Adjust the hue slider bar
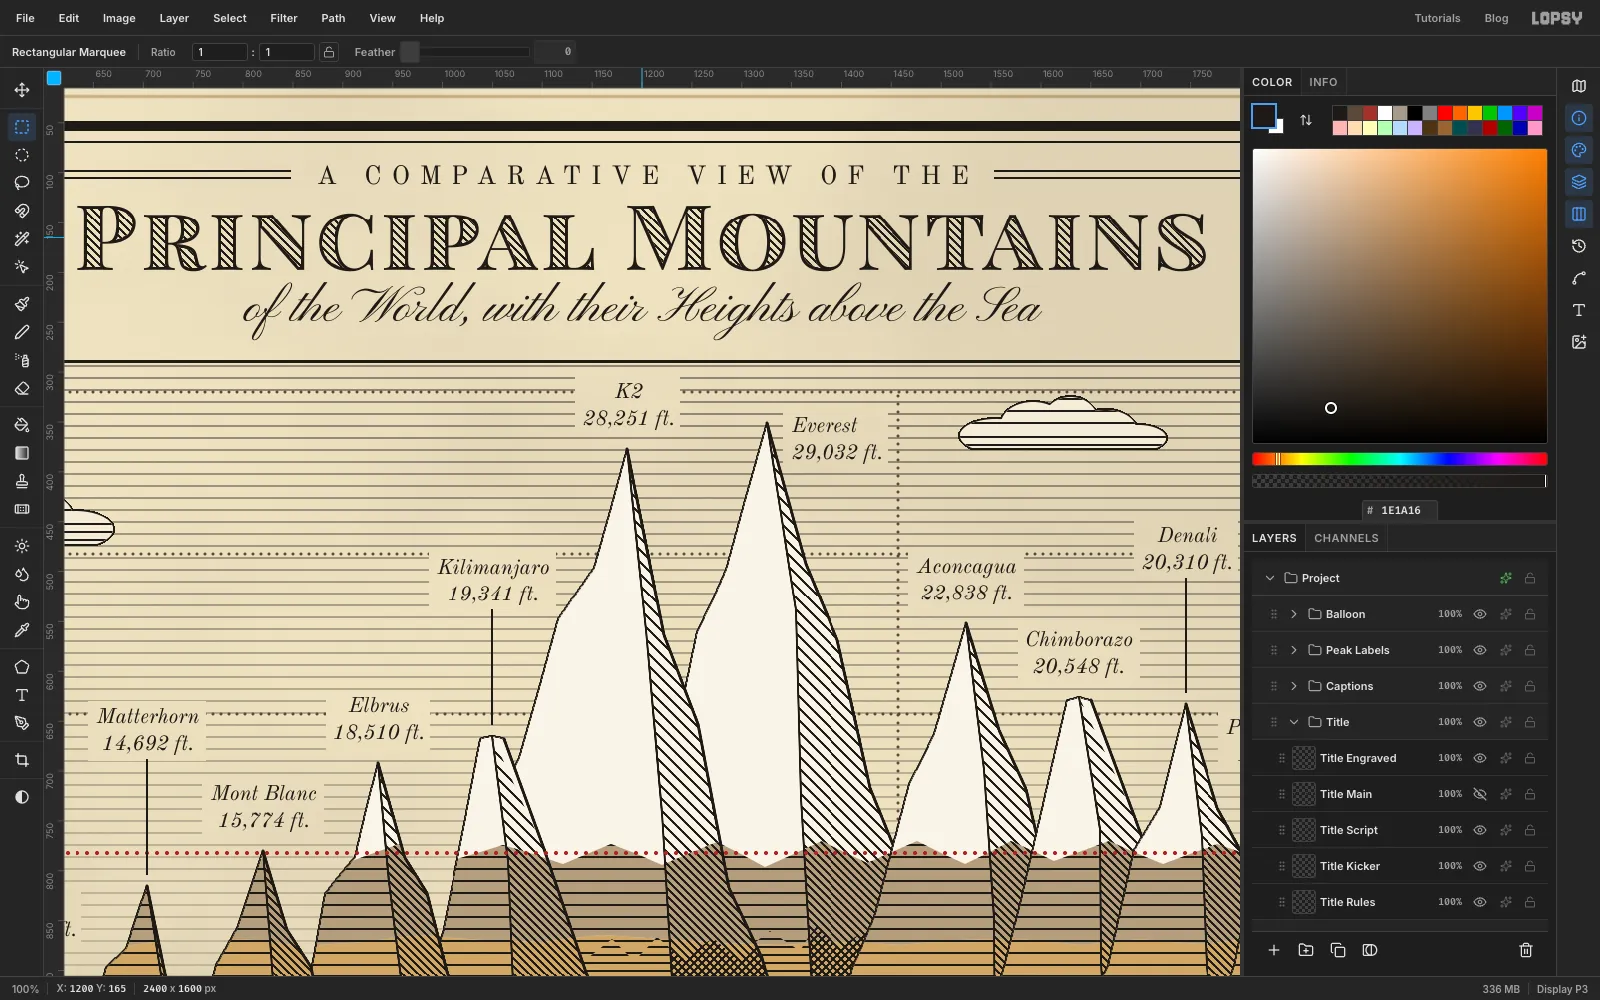The width and height of the screenshot is (1600, 1000). point(1400,459)
